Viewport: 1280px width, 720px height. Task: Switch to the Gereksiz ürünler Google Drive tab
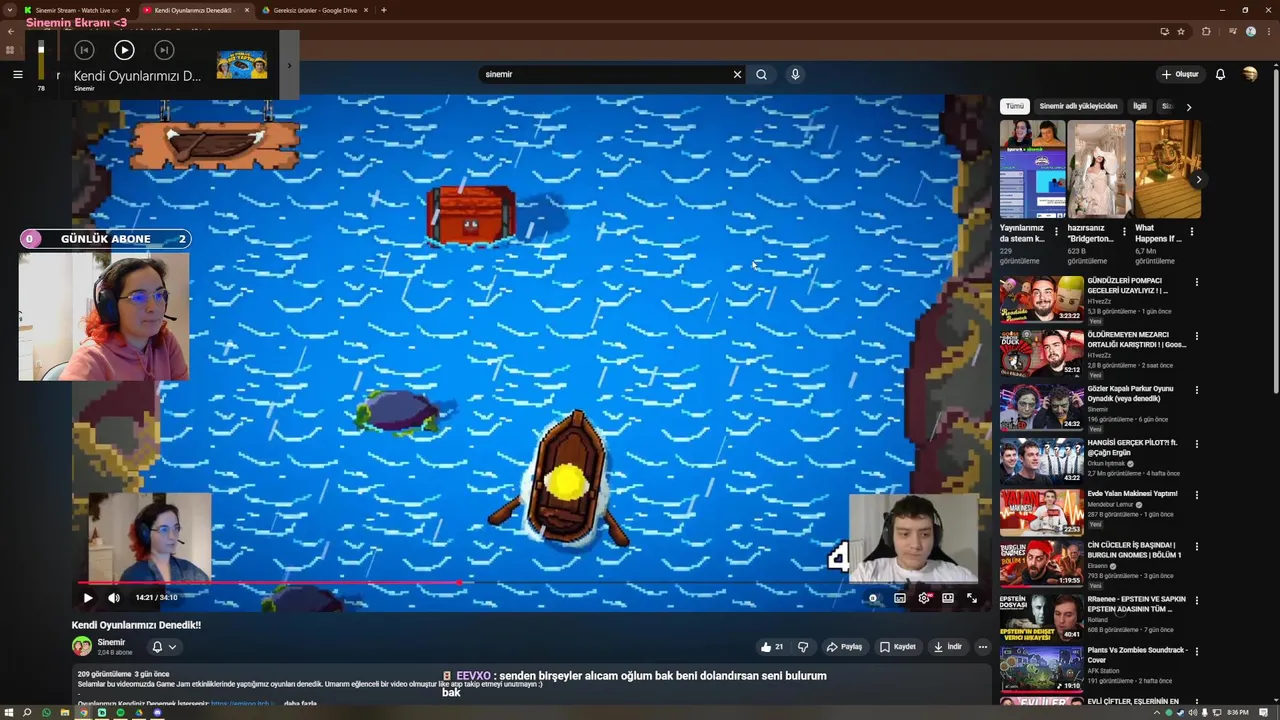(x=315, y=10)
